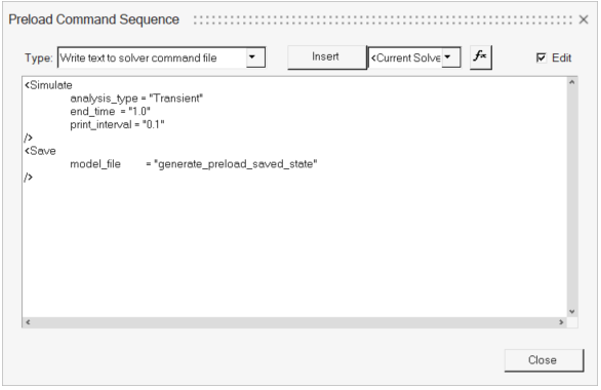The image size is (601, 390).
Task: Click the horizontal scrollbar track
Action: (x=294, y=322)
